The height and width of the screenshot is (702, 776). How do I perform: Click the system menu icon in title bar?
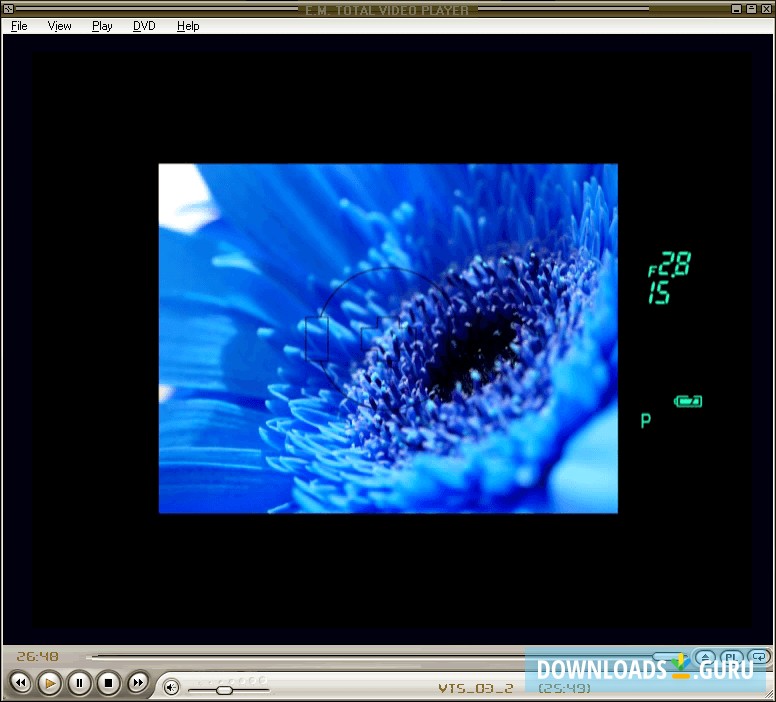pyautogui.click(x=7, y=8)
